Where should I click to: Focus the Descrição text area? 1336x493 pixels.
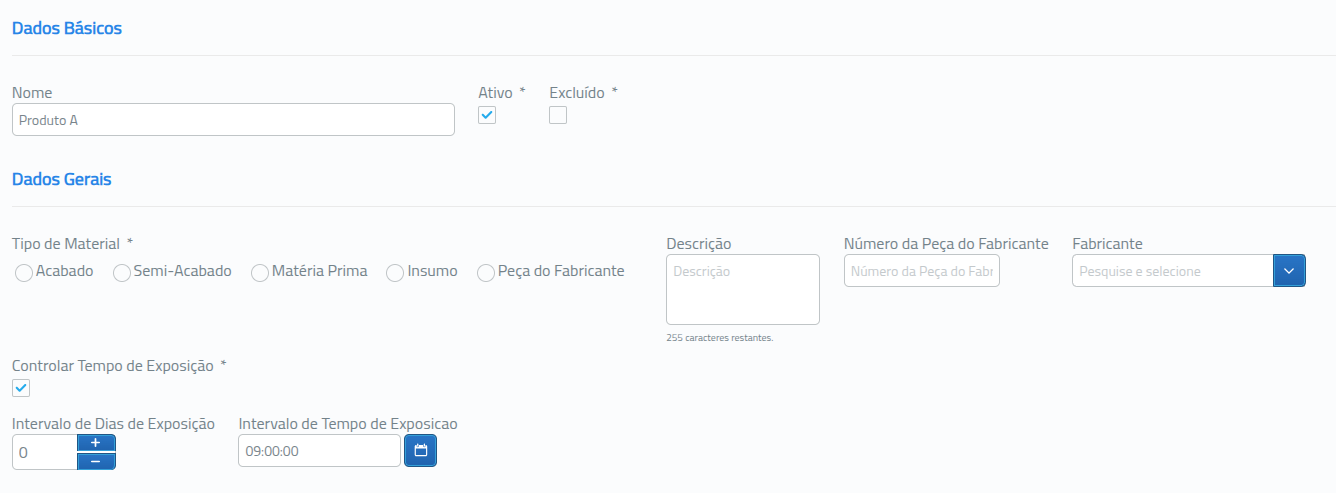pos(742,289)
